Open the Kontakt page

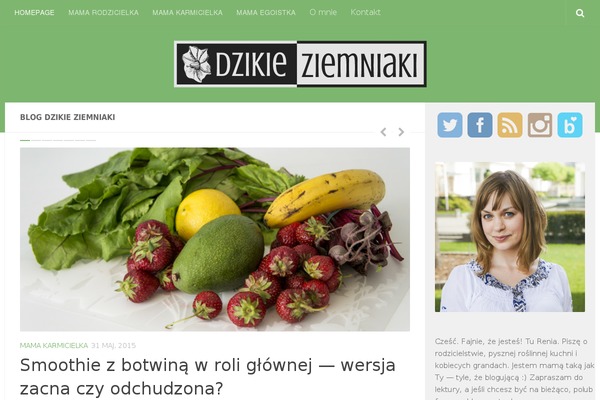click(365, 12)
